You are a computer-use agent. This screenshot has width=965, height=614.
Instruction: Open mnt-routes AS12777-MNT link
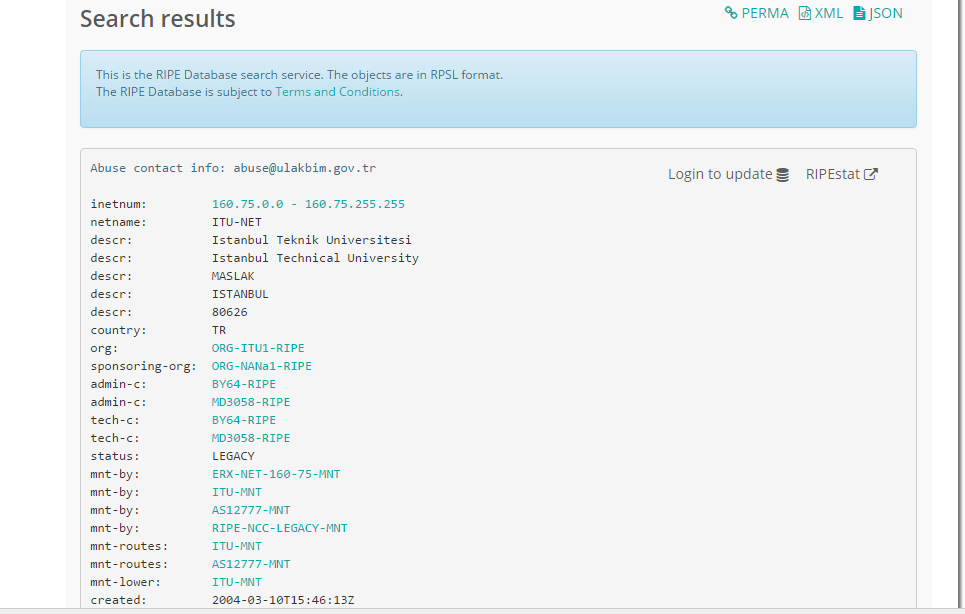tap(251, 564)
